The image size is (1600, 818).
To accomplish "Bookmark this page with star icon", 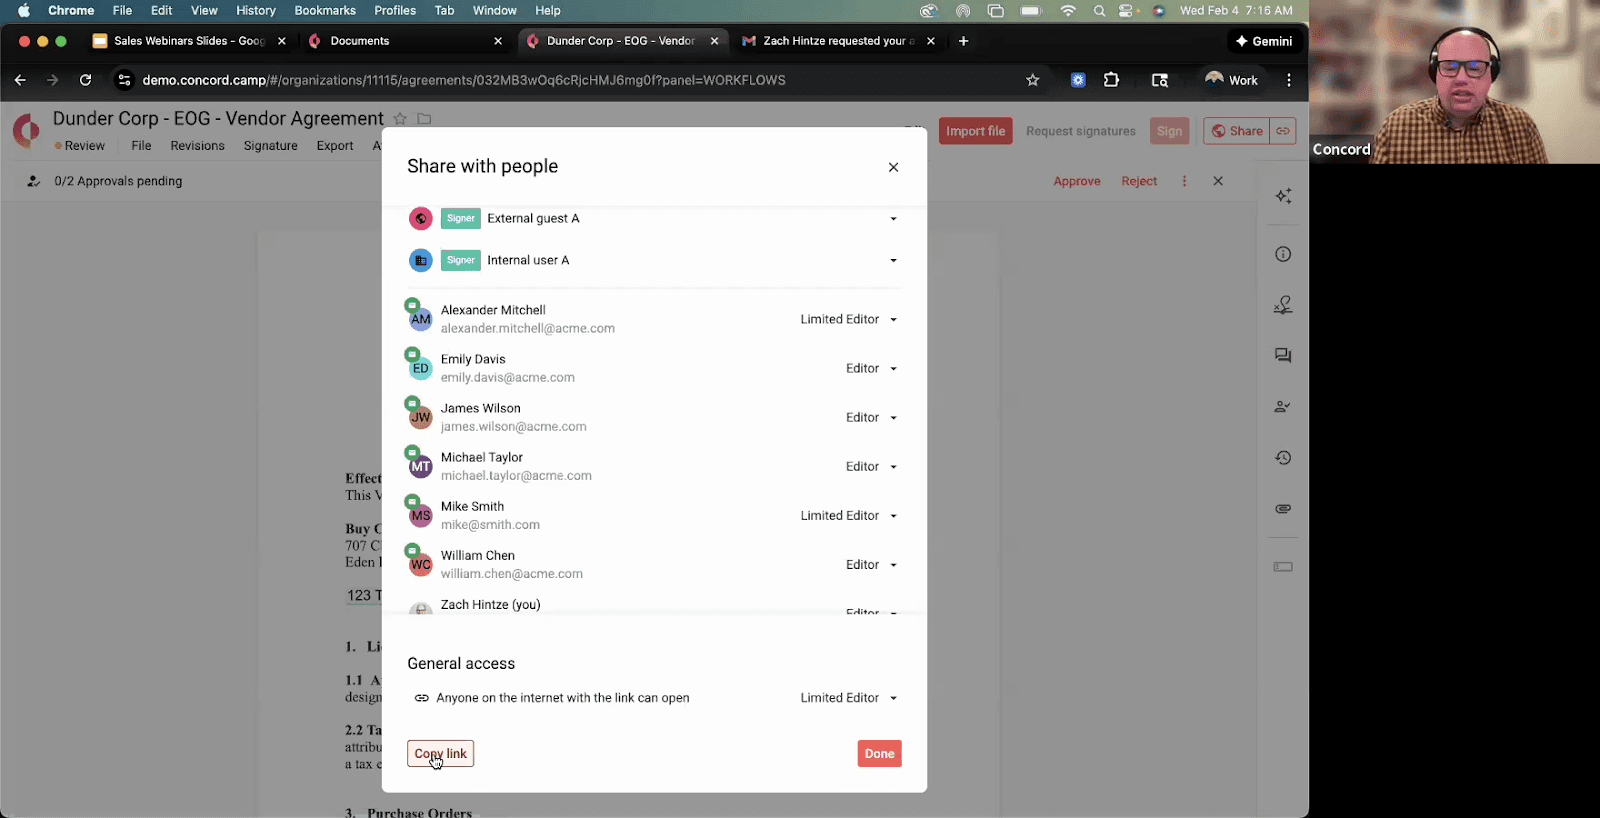I will point(1033,80).
